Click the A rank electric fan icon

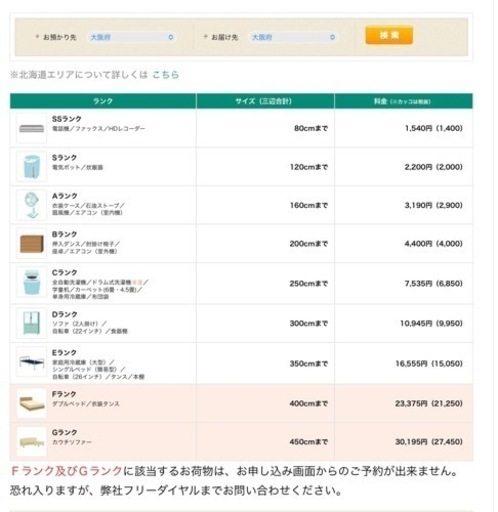click(32, 205)
